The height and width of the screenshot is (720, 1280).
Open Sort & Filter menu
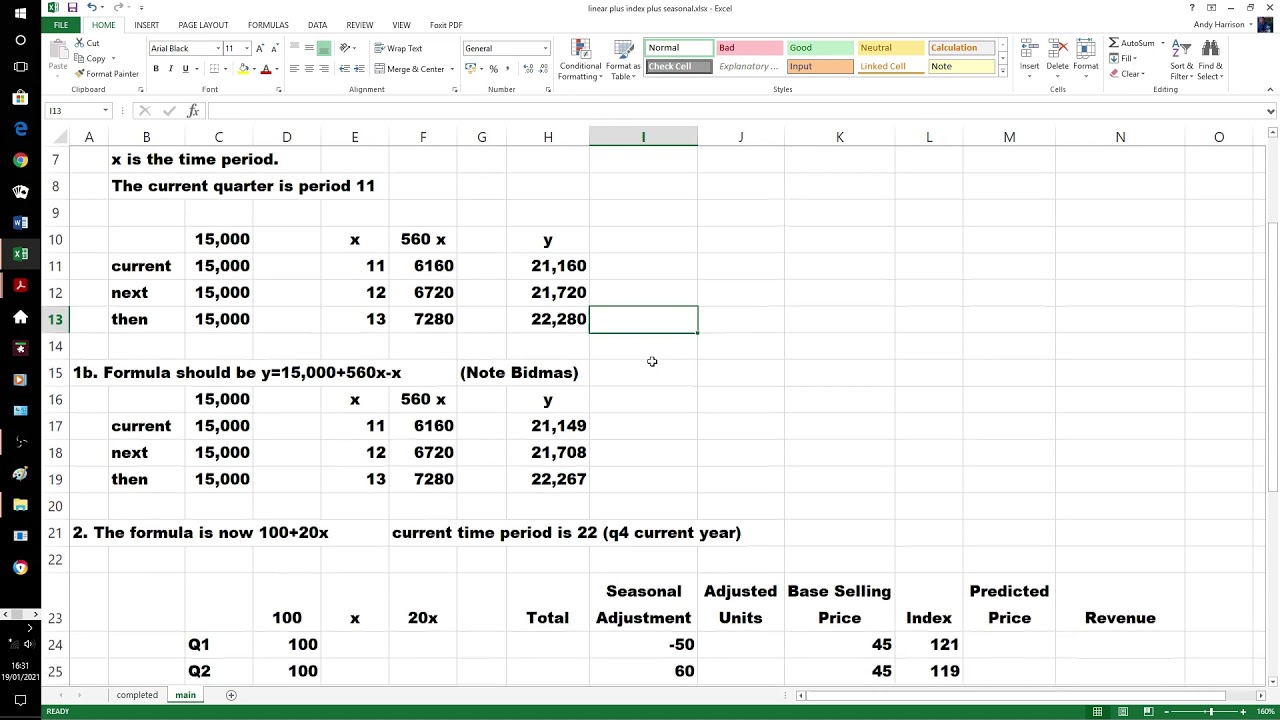coord(1181,60)
